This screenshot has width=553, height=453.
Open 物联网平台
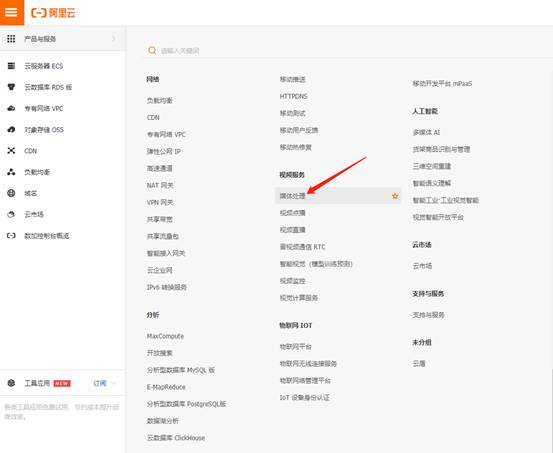click(296, 346)
